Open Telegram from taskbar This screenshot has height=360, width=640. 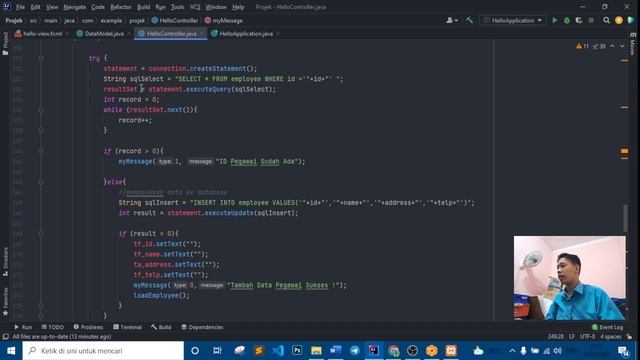tap(355, 351)
